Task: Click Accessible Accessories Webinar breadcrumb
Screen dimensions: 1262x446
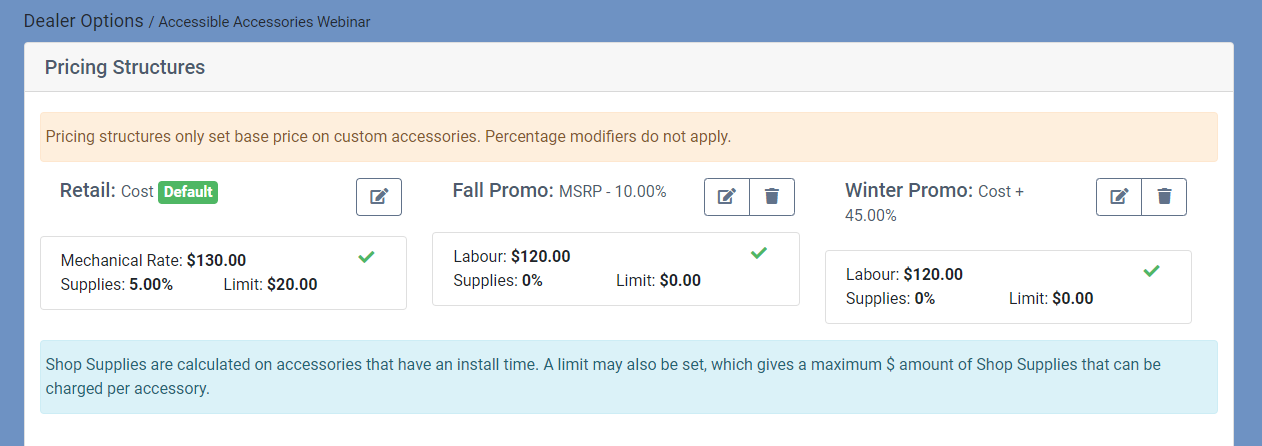Action: (265, 21)
